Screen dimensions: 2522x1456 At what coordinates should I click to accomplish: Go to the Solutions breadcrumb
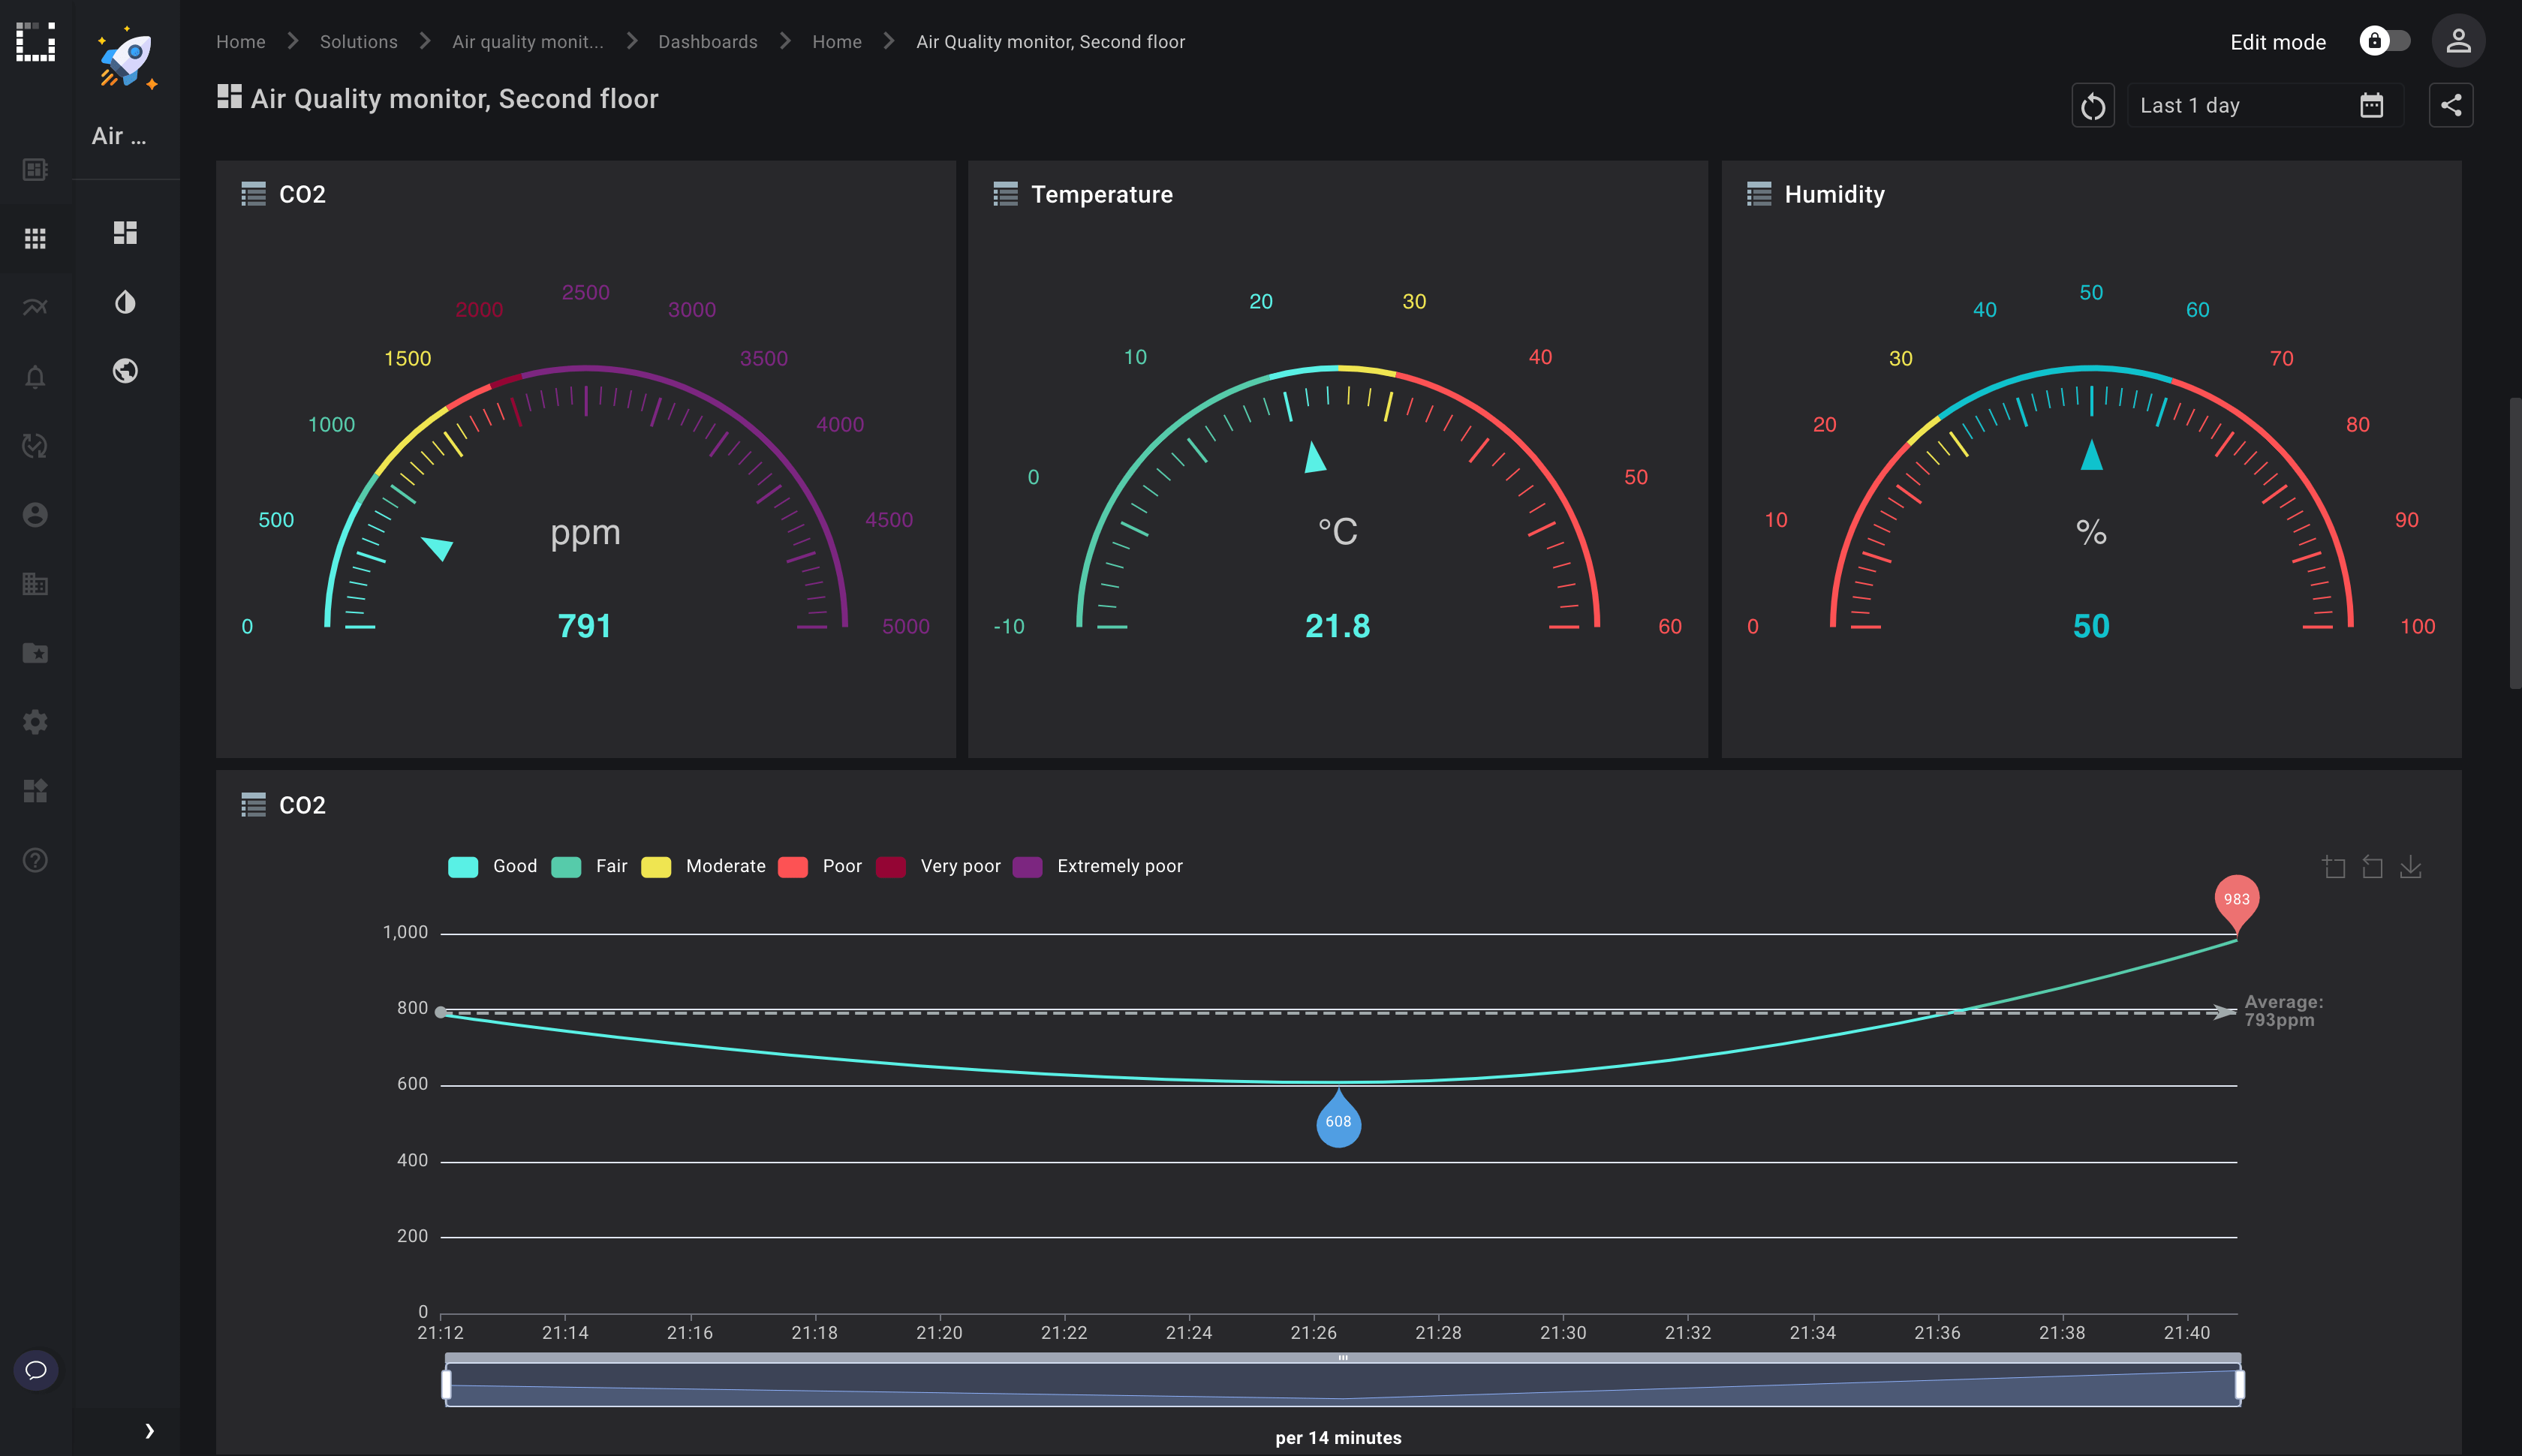359,42
